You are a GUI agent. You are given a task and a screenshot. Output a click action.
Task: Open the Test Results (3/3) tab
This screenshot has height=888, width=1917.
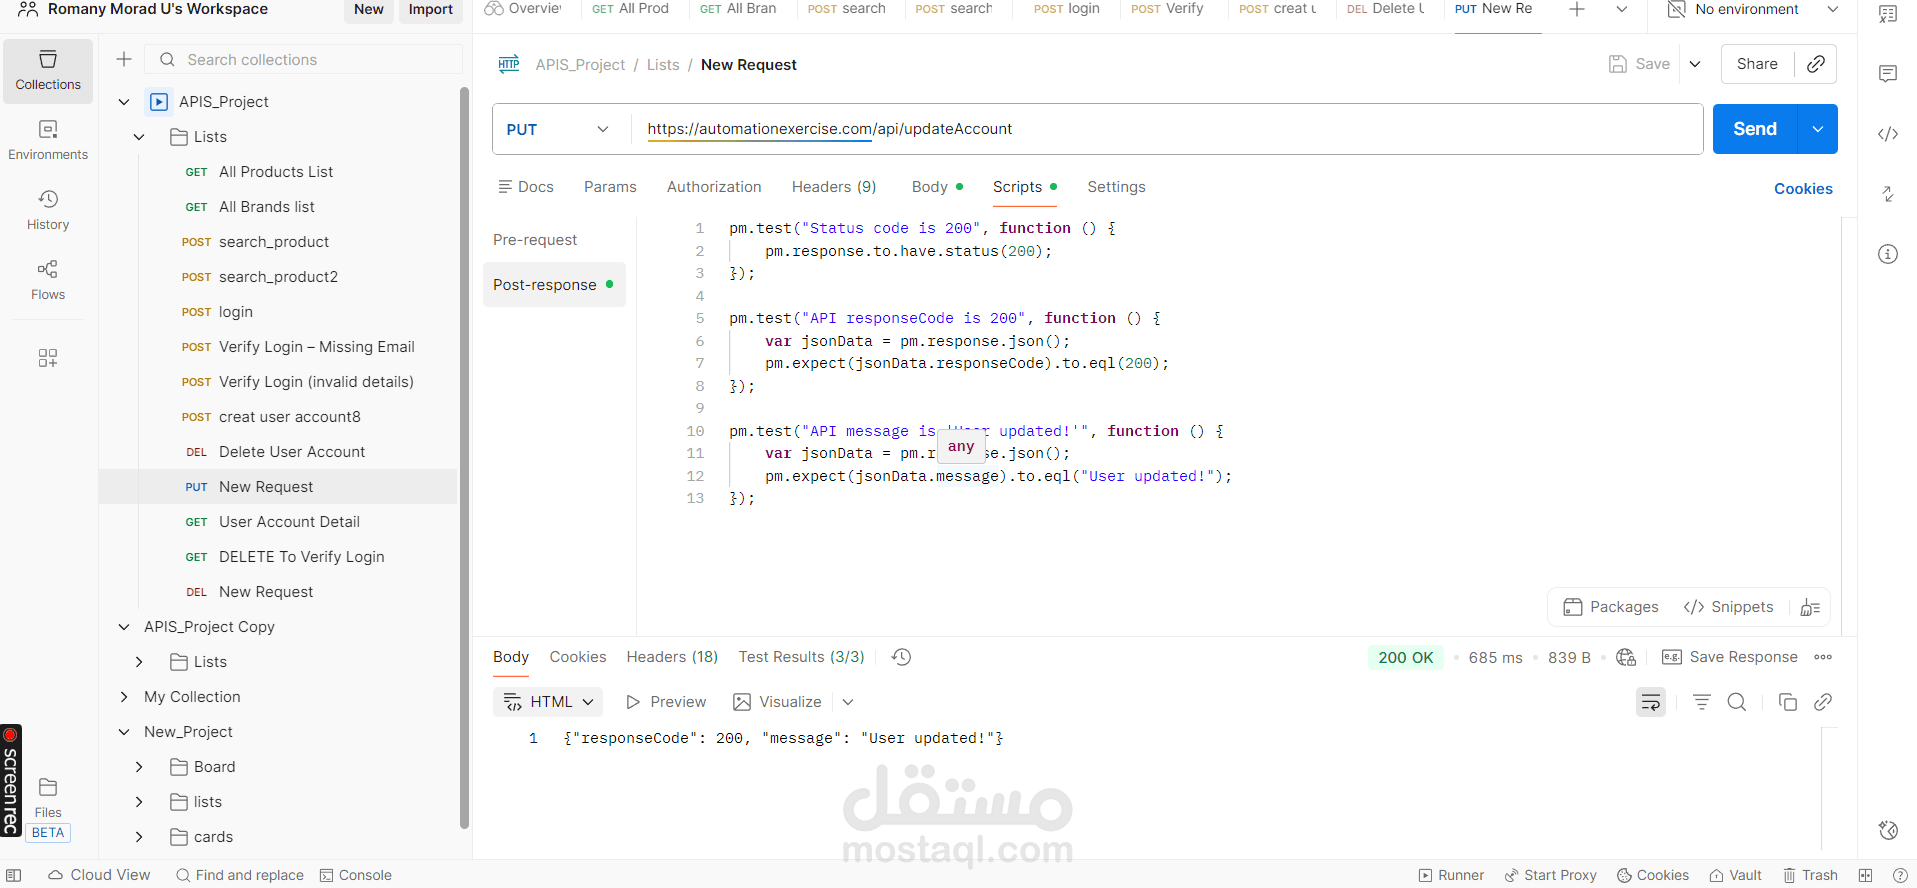801,657
